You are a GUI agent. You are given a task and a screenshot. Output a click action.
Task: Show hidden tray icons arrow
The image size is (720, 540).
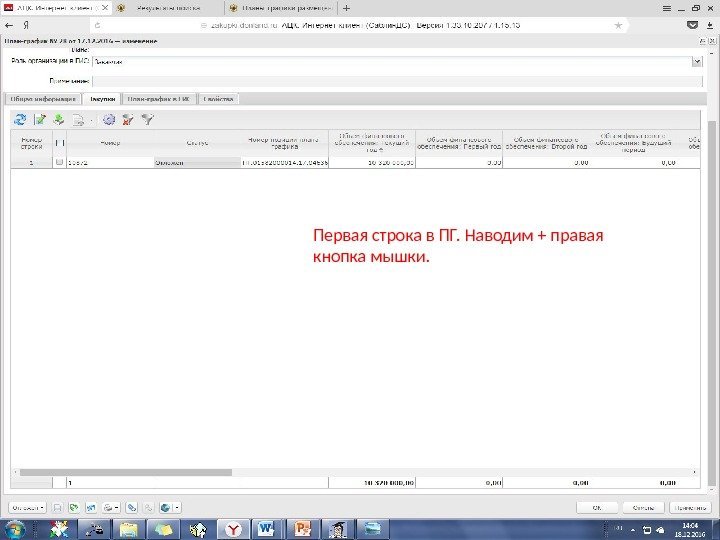point(633,529)
